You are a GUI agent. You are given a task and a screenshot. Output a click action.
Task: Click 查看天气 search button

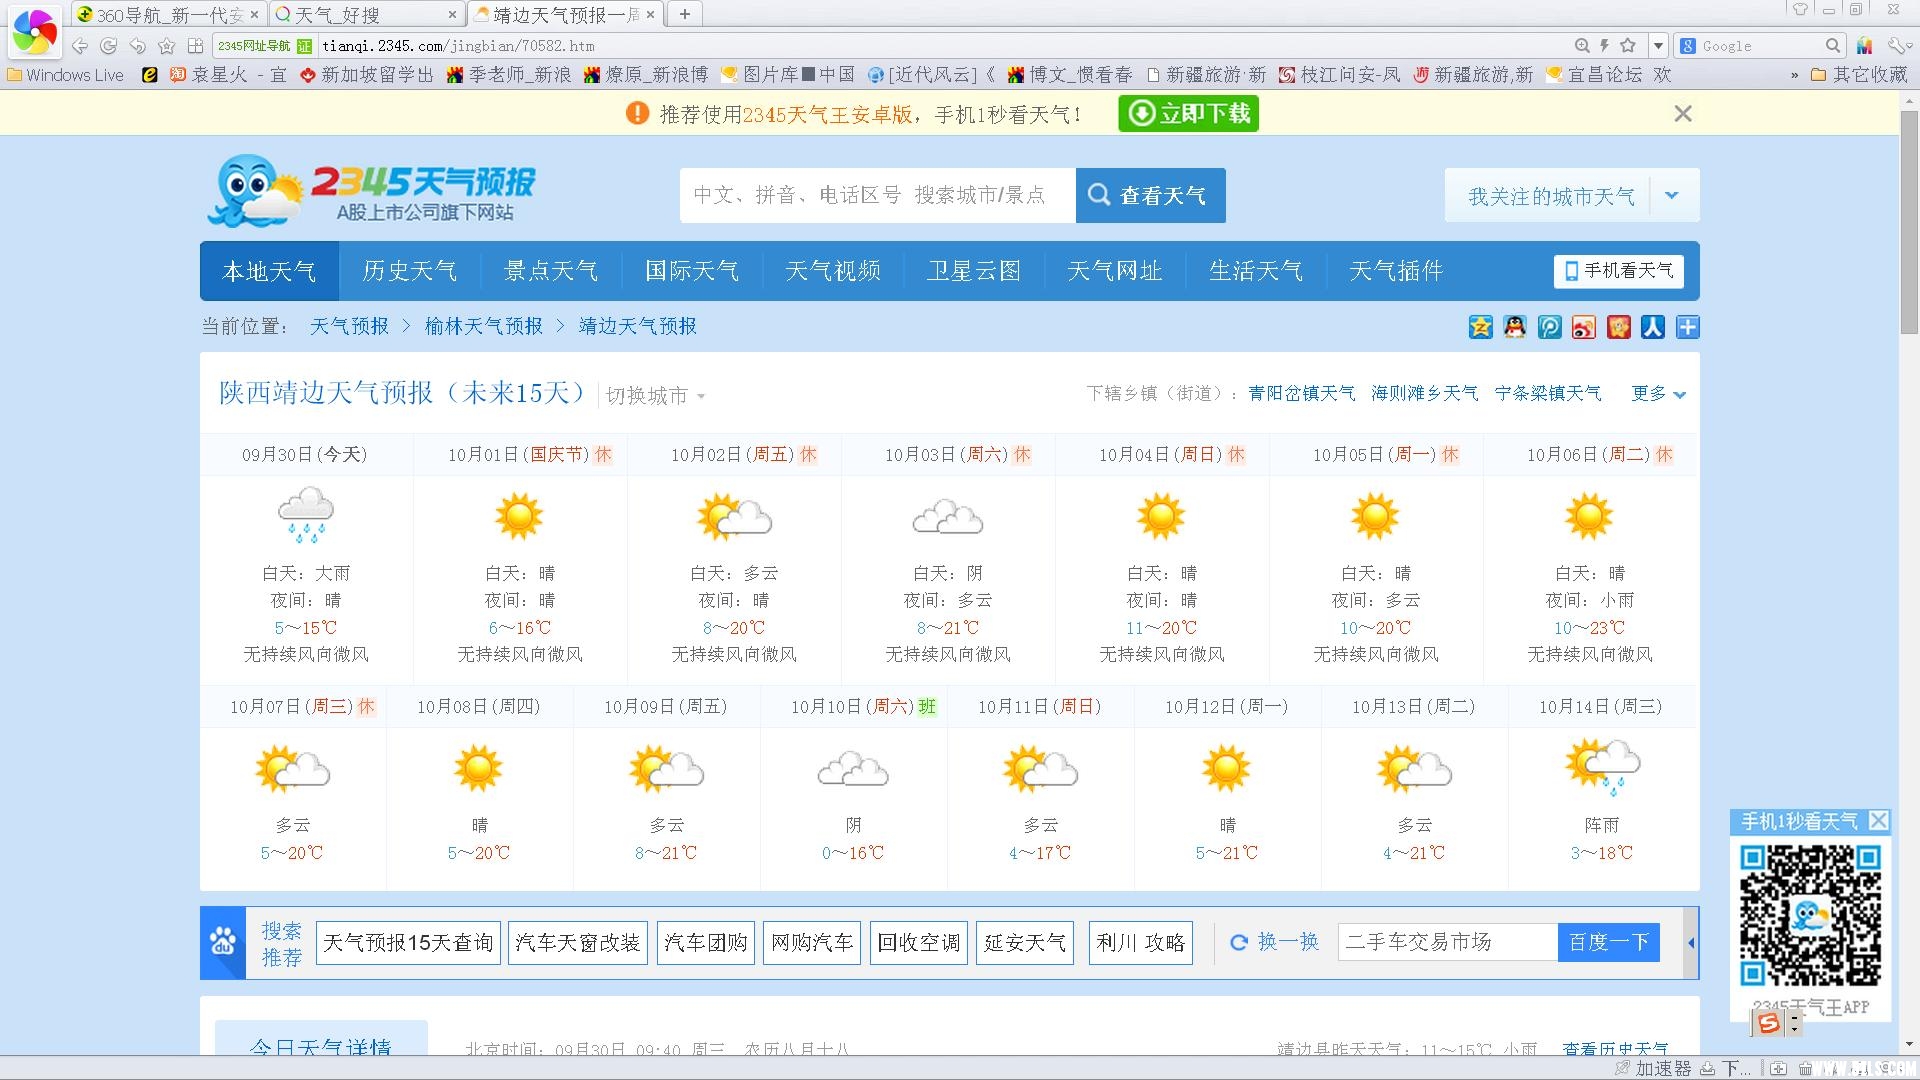tap(1150, 195)
